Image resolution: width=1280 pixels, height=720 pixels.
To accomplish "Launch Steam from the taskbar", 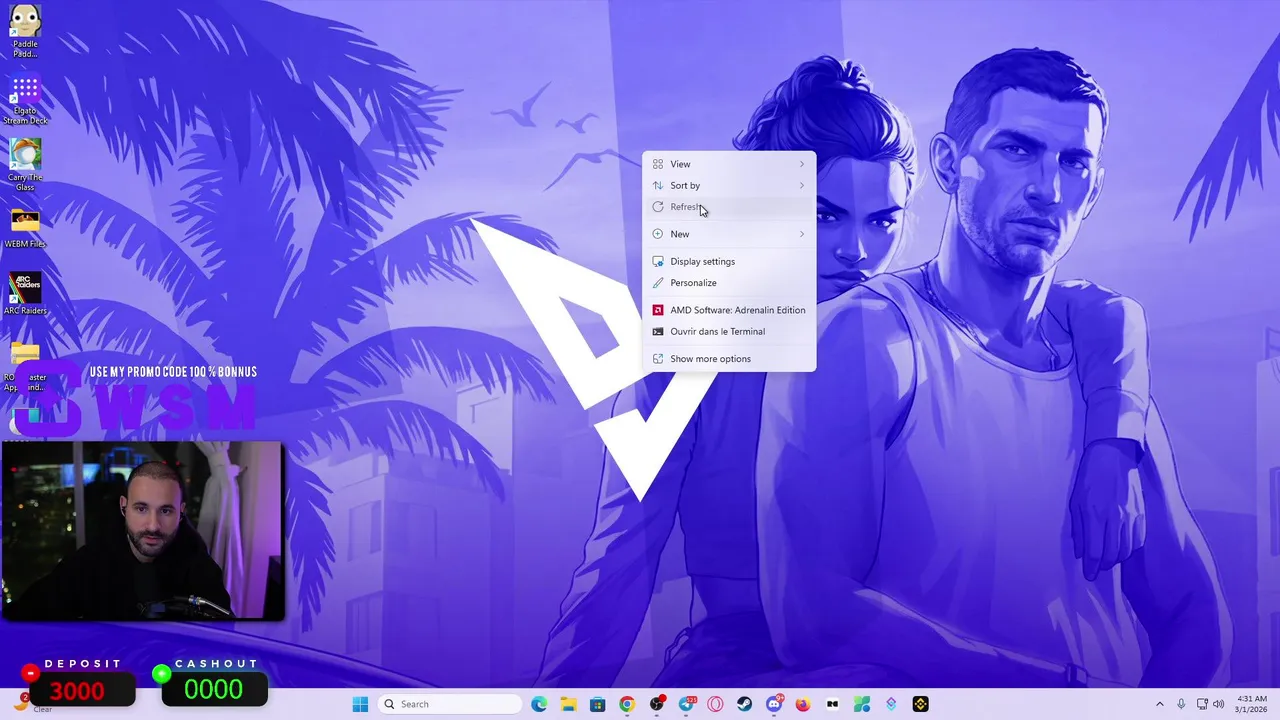I will coord(744,704).
